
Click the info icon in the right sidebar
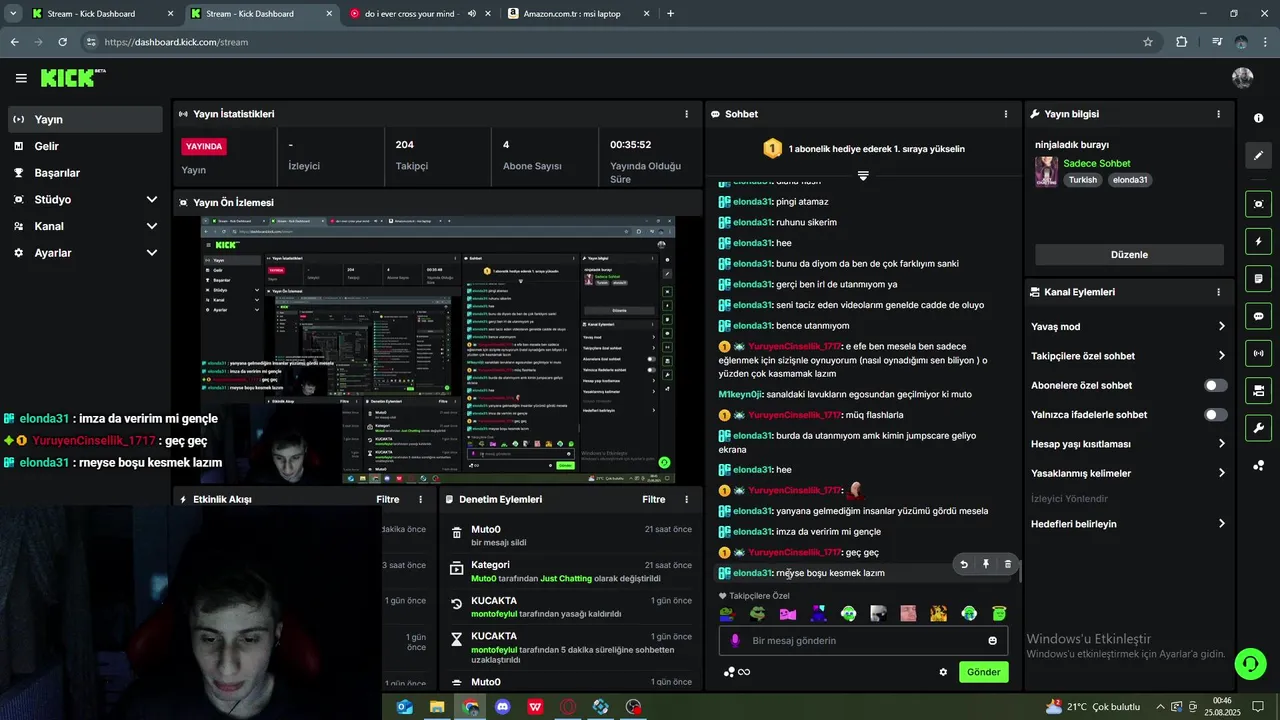[1258, 118]
